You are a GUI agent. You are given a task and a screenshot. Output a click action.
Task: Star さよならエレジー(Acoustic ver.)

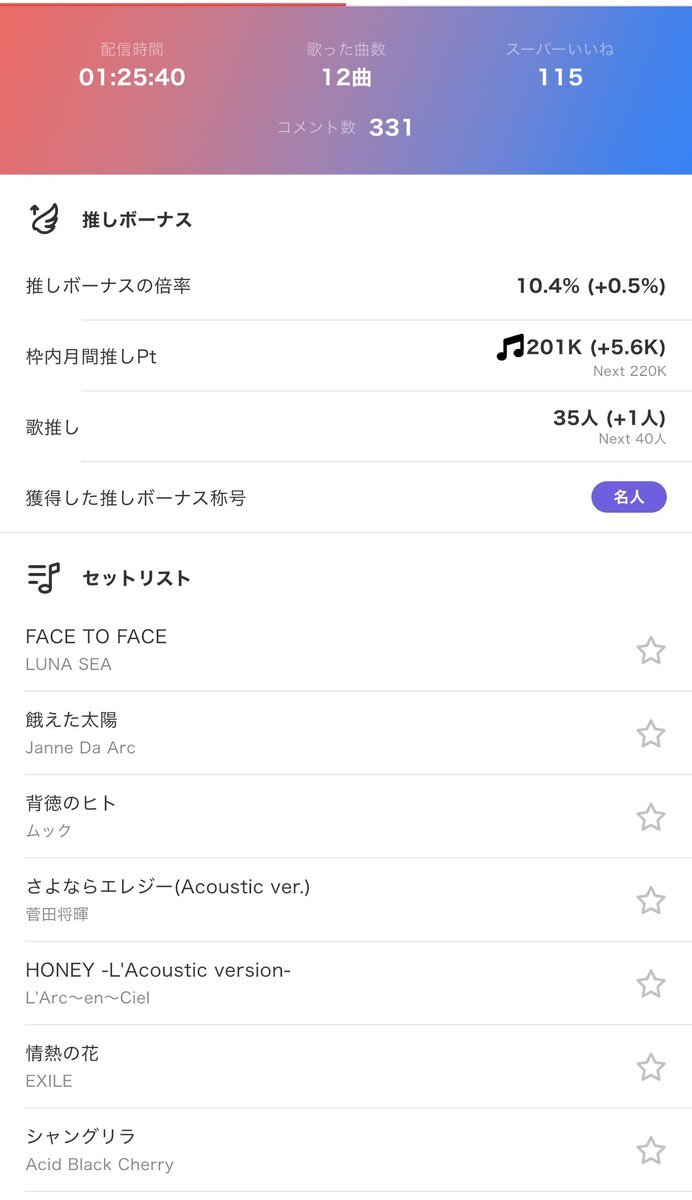click(x=651, y=900)
